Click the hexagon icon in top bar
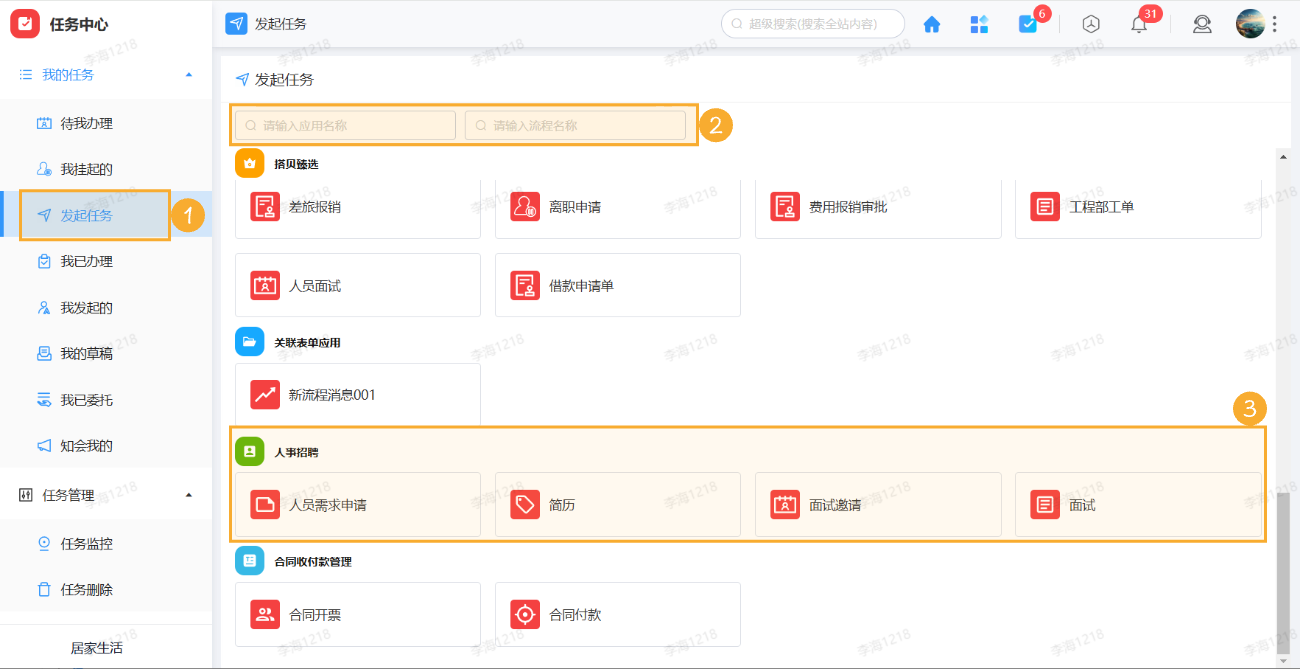 click(x=1091, y=25)
